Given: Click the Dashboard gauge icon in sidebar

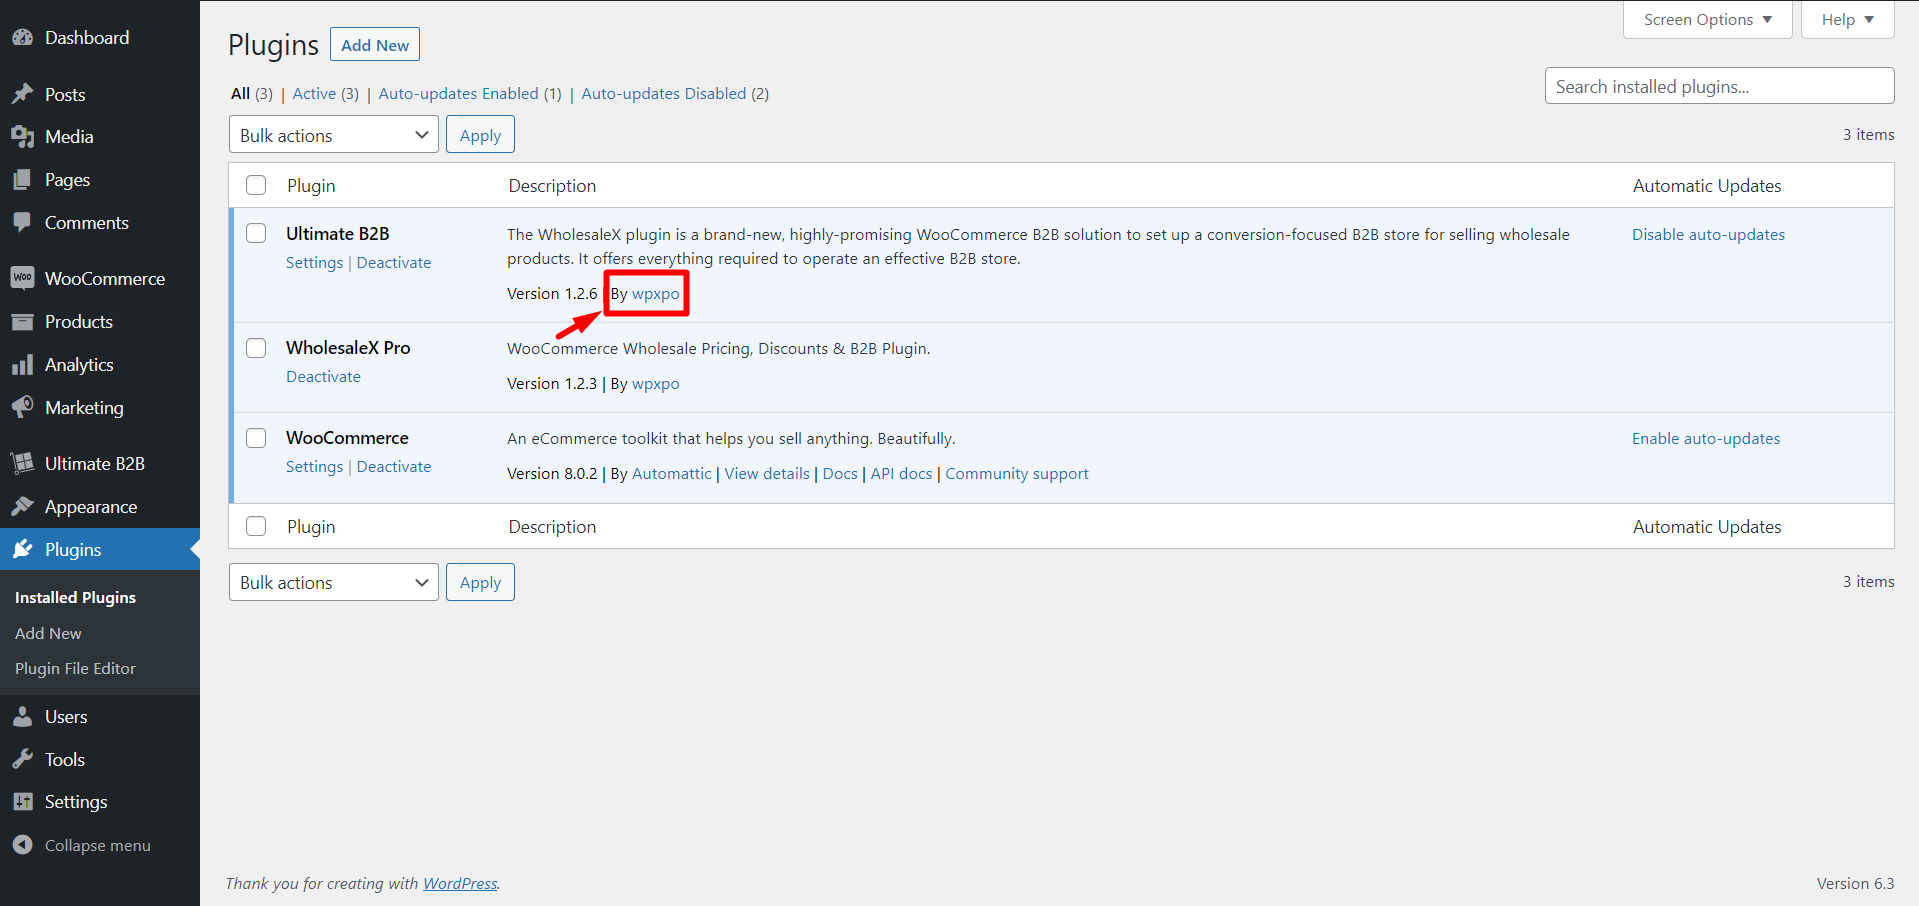Looking at the screenshot, I should pos(22,38).
